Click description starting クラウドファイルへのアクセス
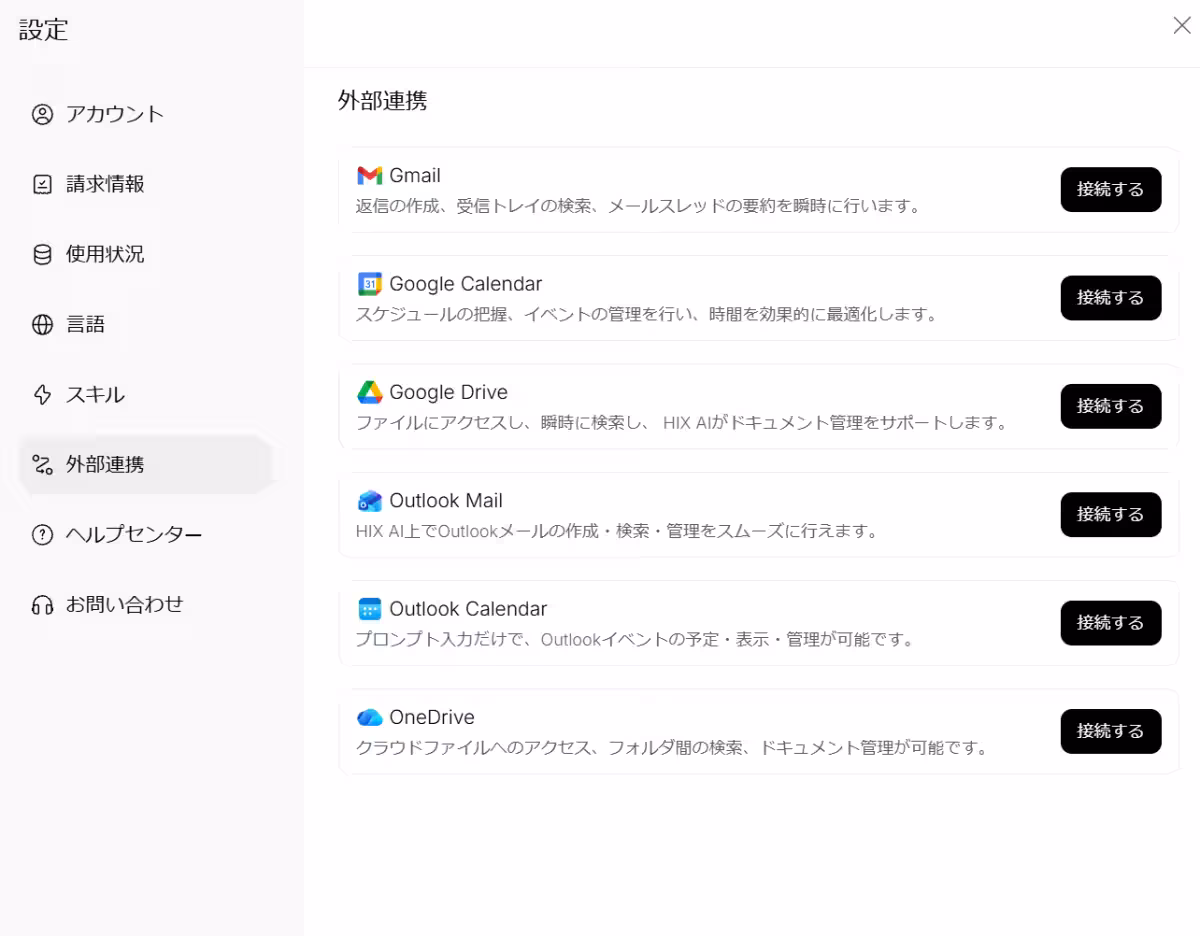The height and width of the screenshot is (936, 1200). pos(672,747)
